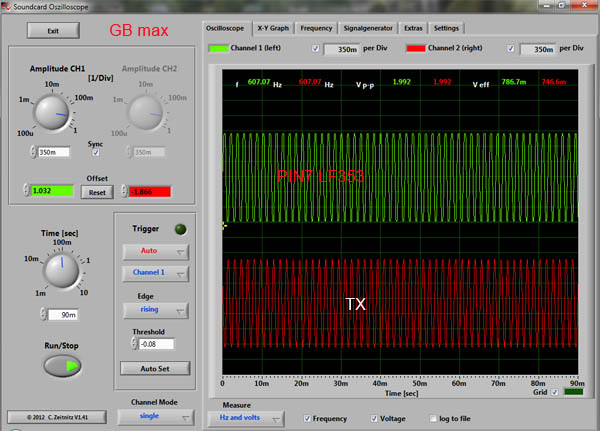Click the Exit button

pyautogui.click(x=52, y=31)
